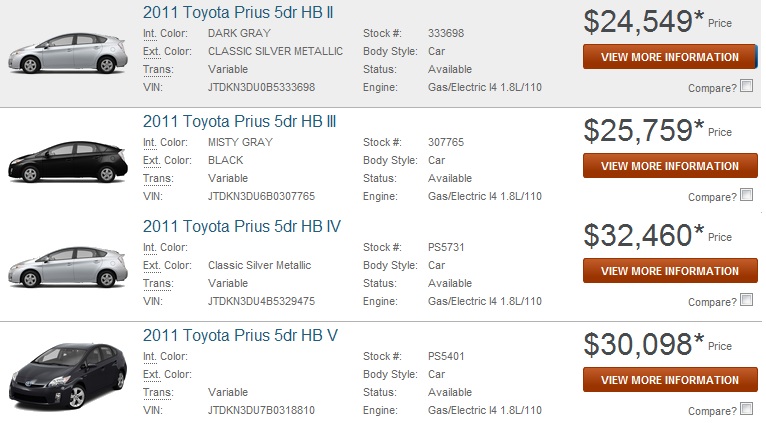Image resolution: width=766 pixels, height=423 pixels.
Task: View more information for the $32,460 Prius
Action: point(670,271)
